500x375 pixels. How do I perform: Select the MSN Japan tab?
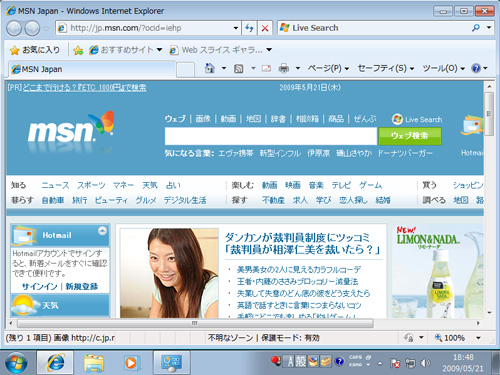(x=92, y=69)
